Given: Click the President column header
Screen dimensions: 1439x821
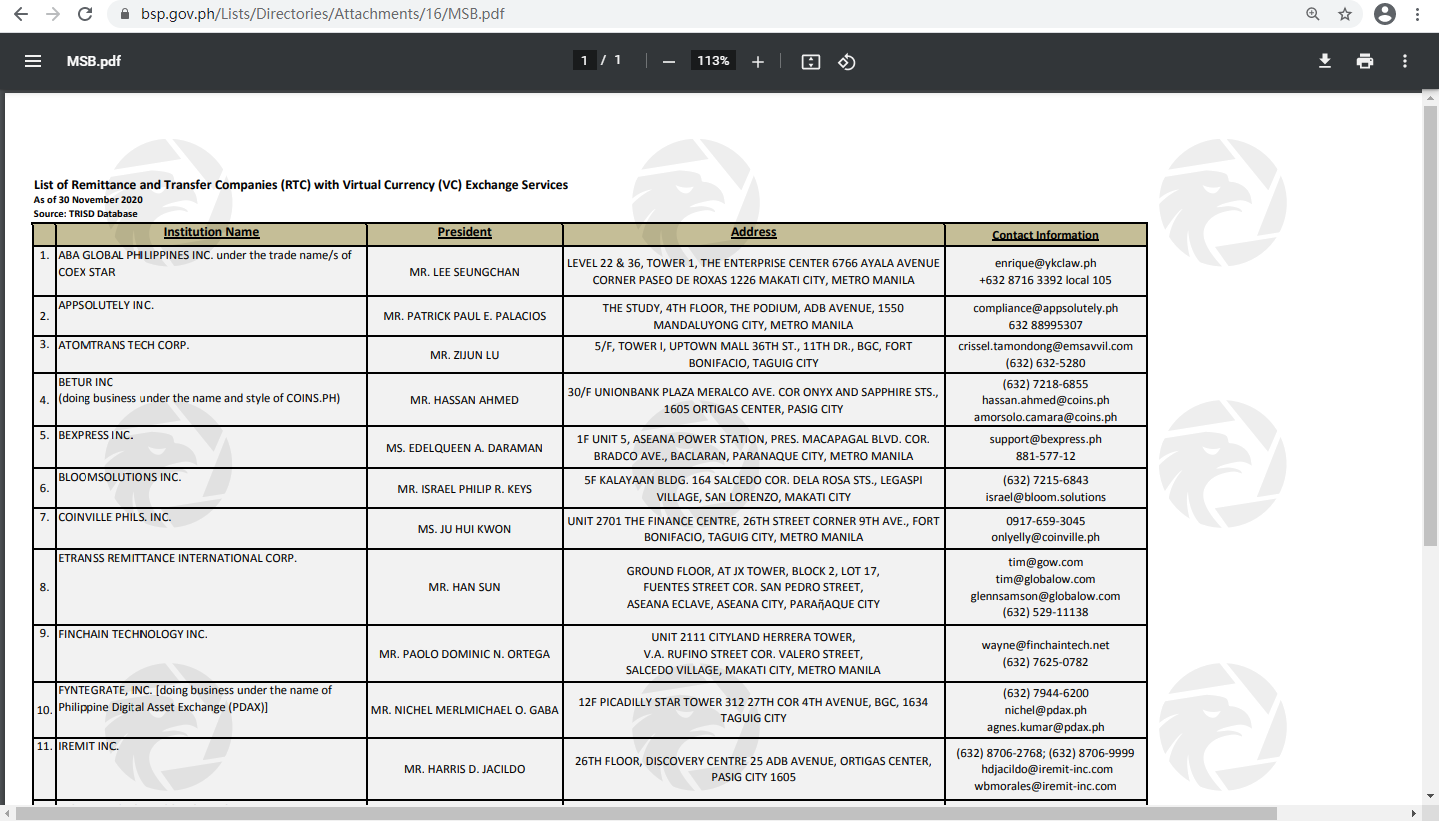Looking at the screenshot, I should pos(465,232).
